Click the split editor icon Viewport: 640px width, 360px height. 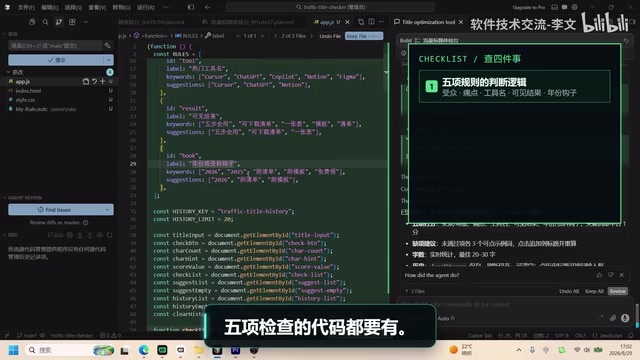[x=371, y=22]
